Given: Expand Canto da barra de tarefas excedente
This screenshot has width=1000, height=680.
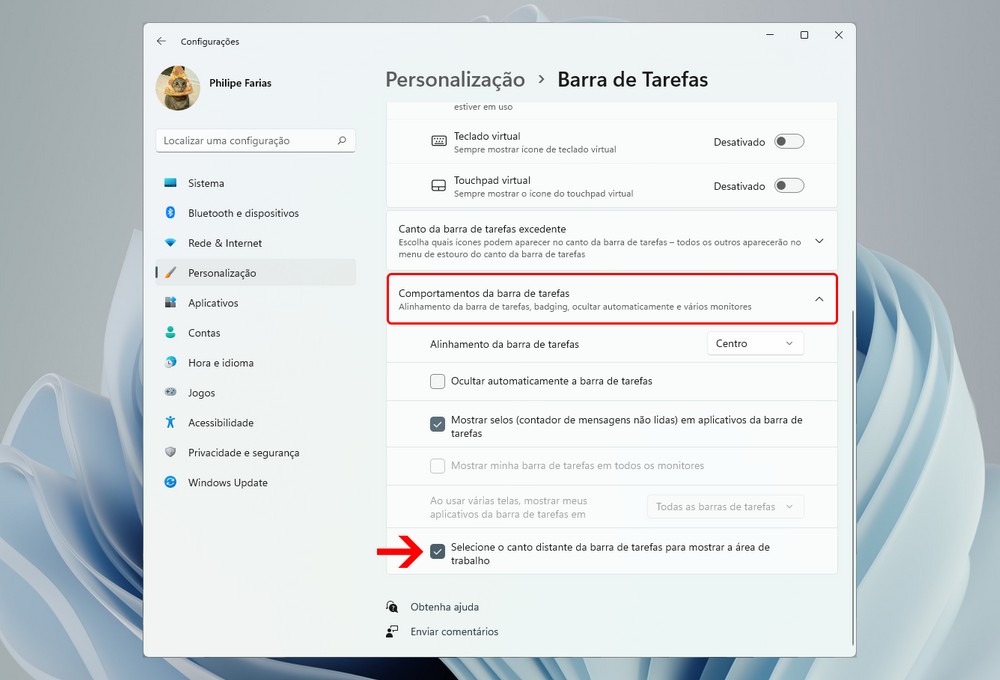Looking at the screenshot, I should click(x=819, y=241).
